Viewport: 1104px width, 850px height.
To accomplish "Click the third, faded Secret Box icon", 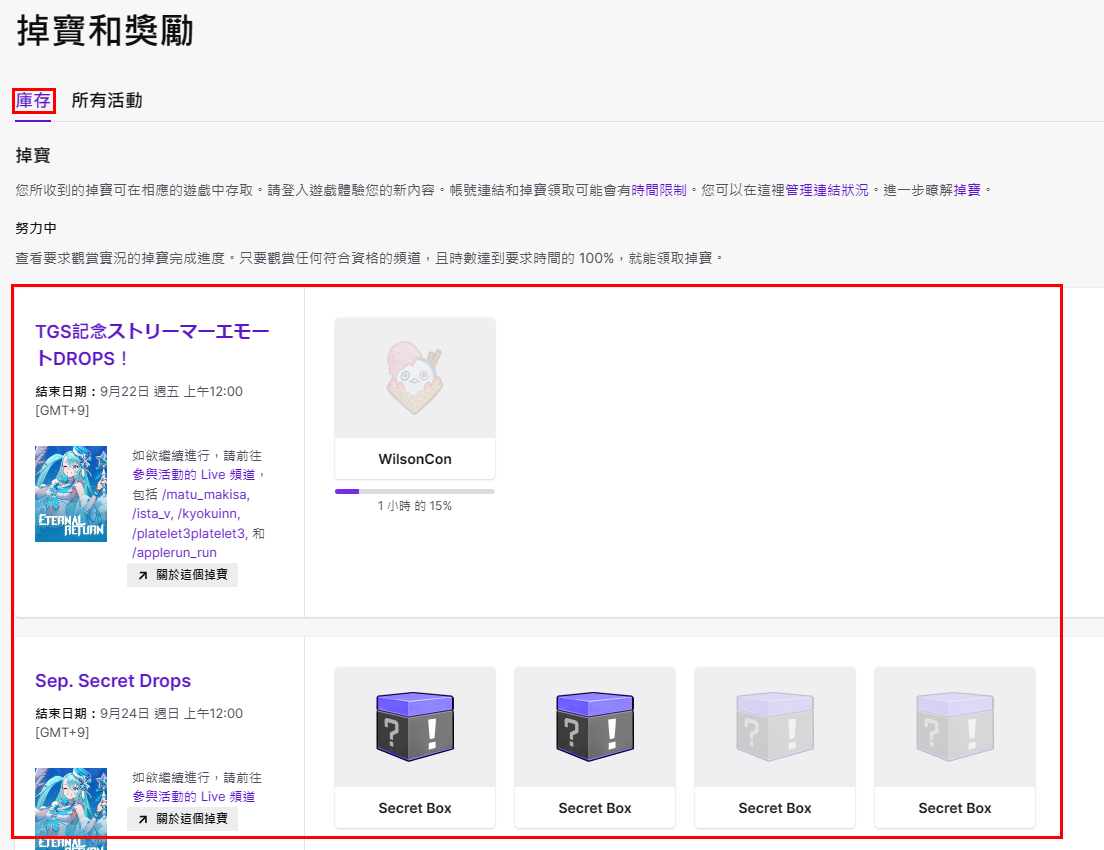I will 774,727.
